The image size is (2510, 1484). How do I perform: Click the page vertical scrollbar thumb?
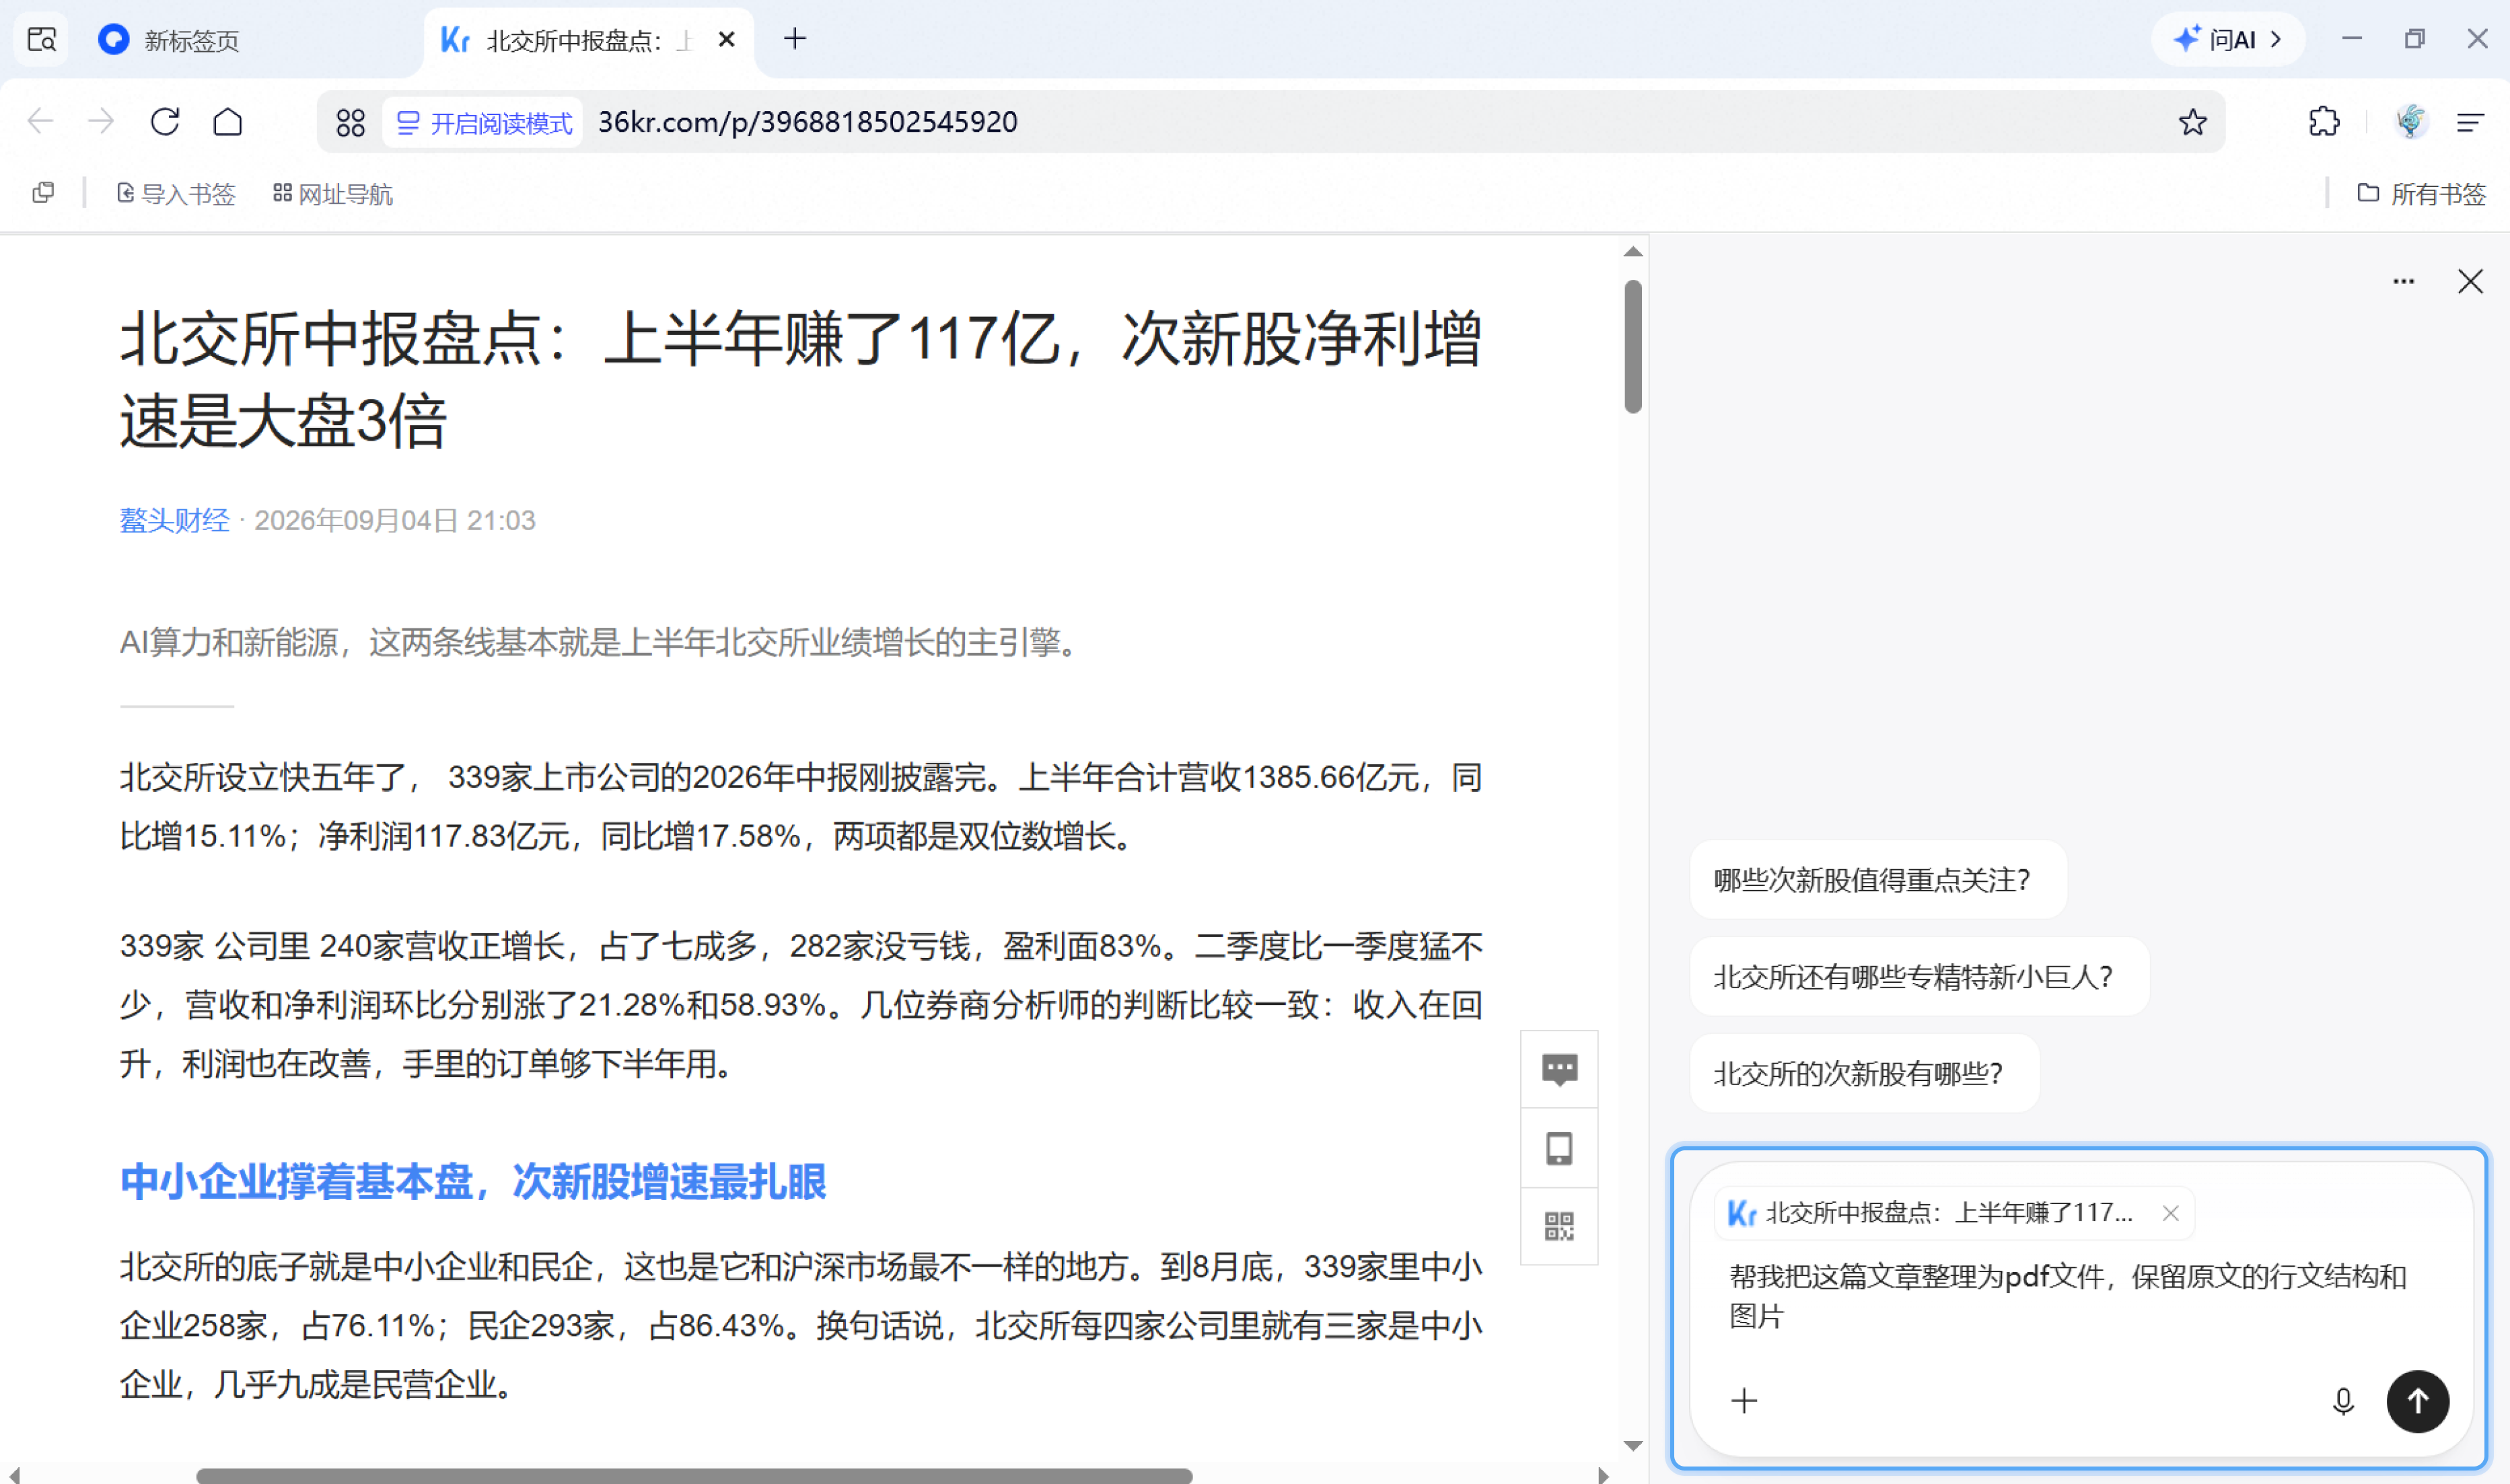(x=1633, y=346)
